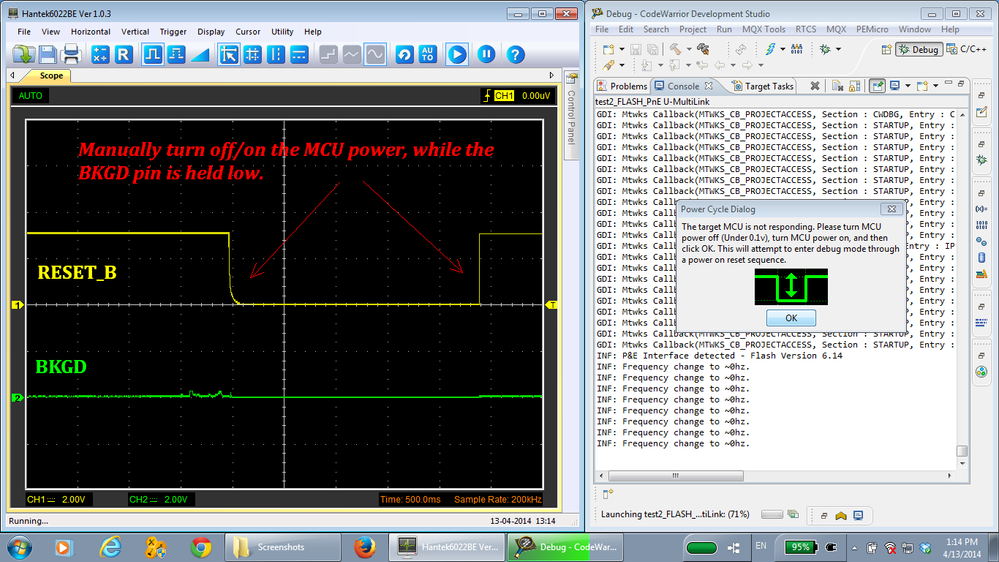
Task: Open file icon in Hantek toolbar
Action: (x=24, y=55)
